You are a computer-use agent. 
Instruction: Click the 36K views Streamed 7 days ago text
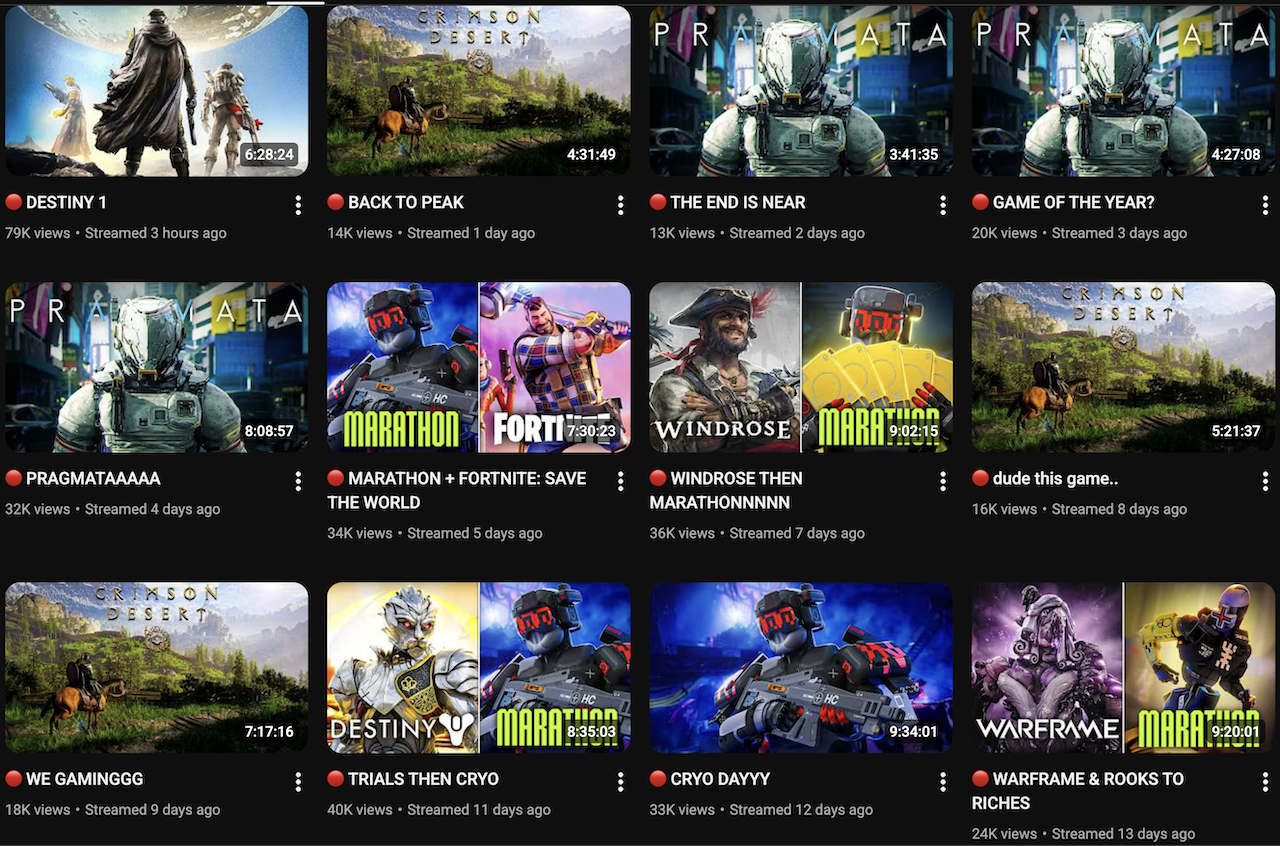[757, 533]
